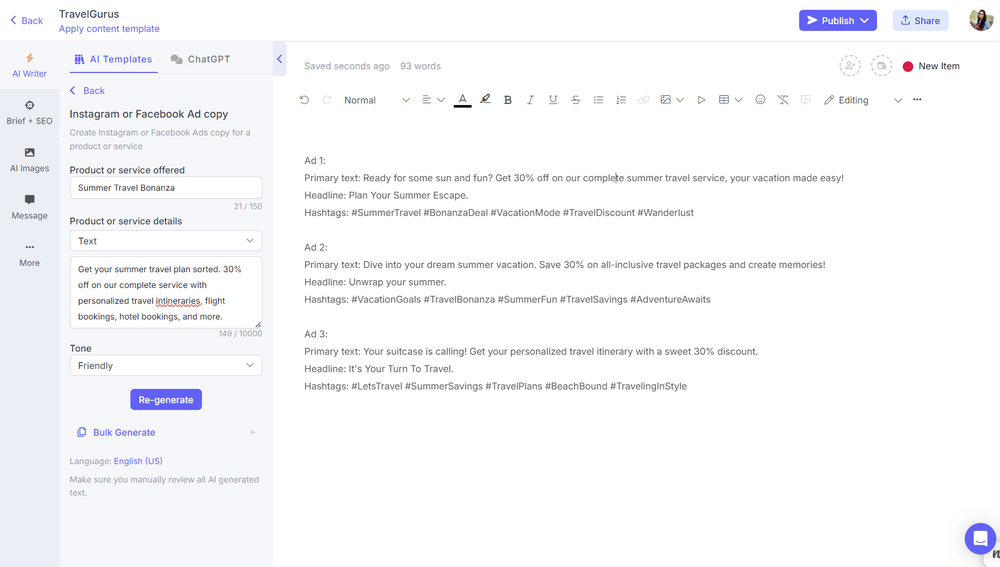This screenshot has height=567, width=1000.
Task: Insert a numbered list
Action: (x=621, y=100)
